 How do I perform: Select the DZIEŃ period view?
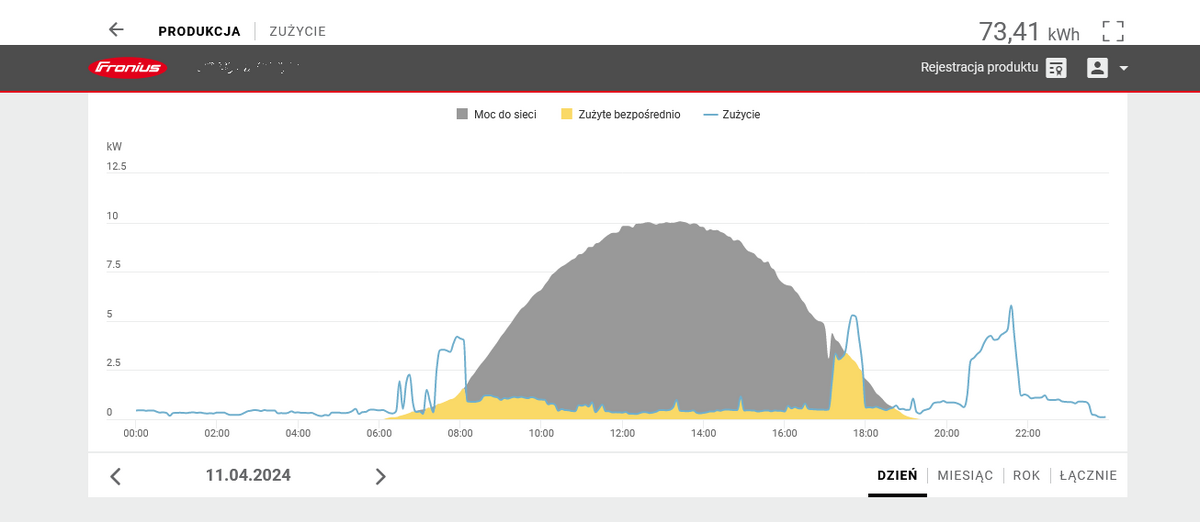pyautogui.click(x=897, y=476)
